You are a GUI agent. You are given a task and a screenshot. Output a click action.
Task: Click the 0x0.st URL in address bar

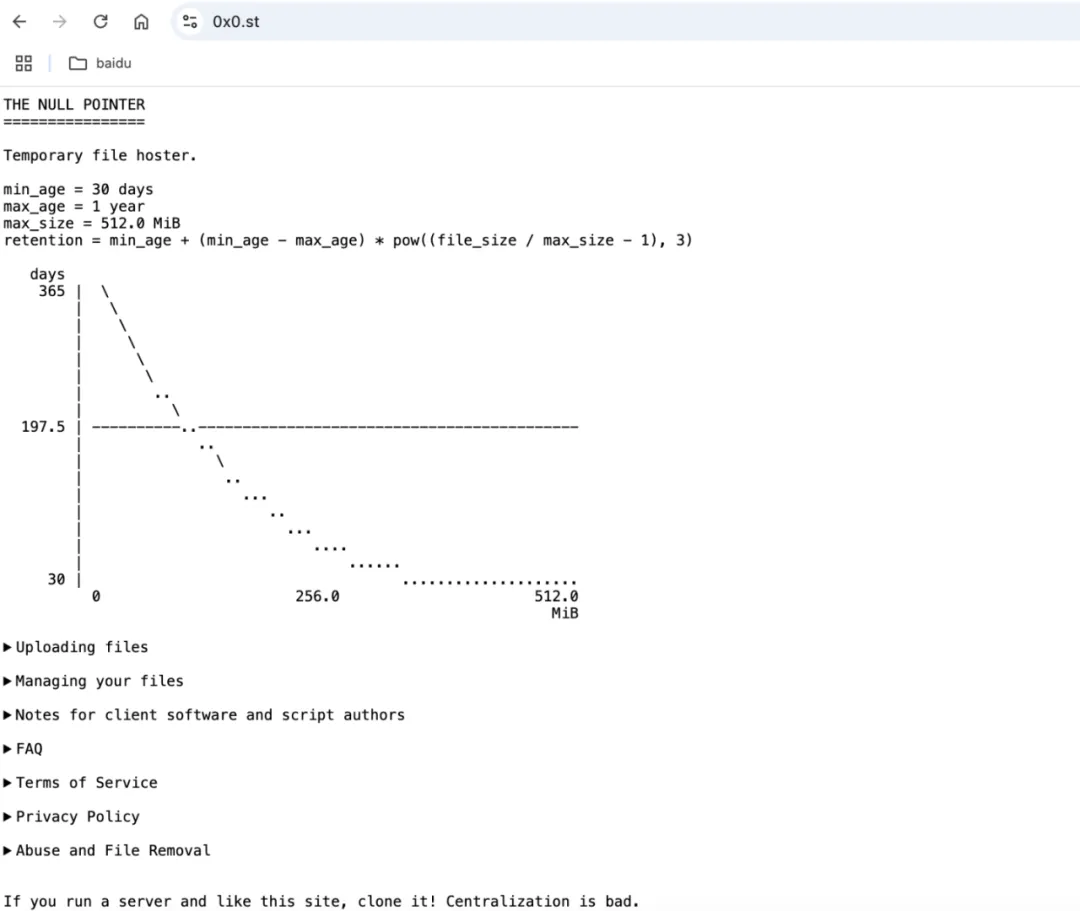[x=236, y=21]
